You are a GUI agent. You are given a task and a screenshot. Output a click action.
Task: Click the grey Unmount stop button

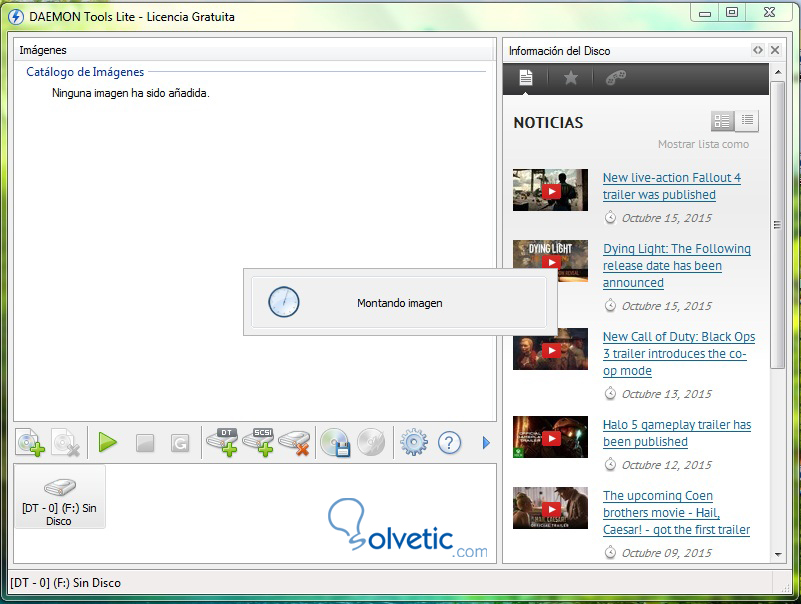click(x=145, y=443)
